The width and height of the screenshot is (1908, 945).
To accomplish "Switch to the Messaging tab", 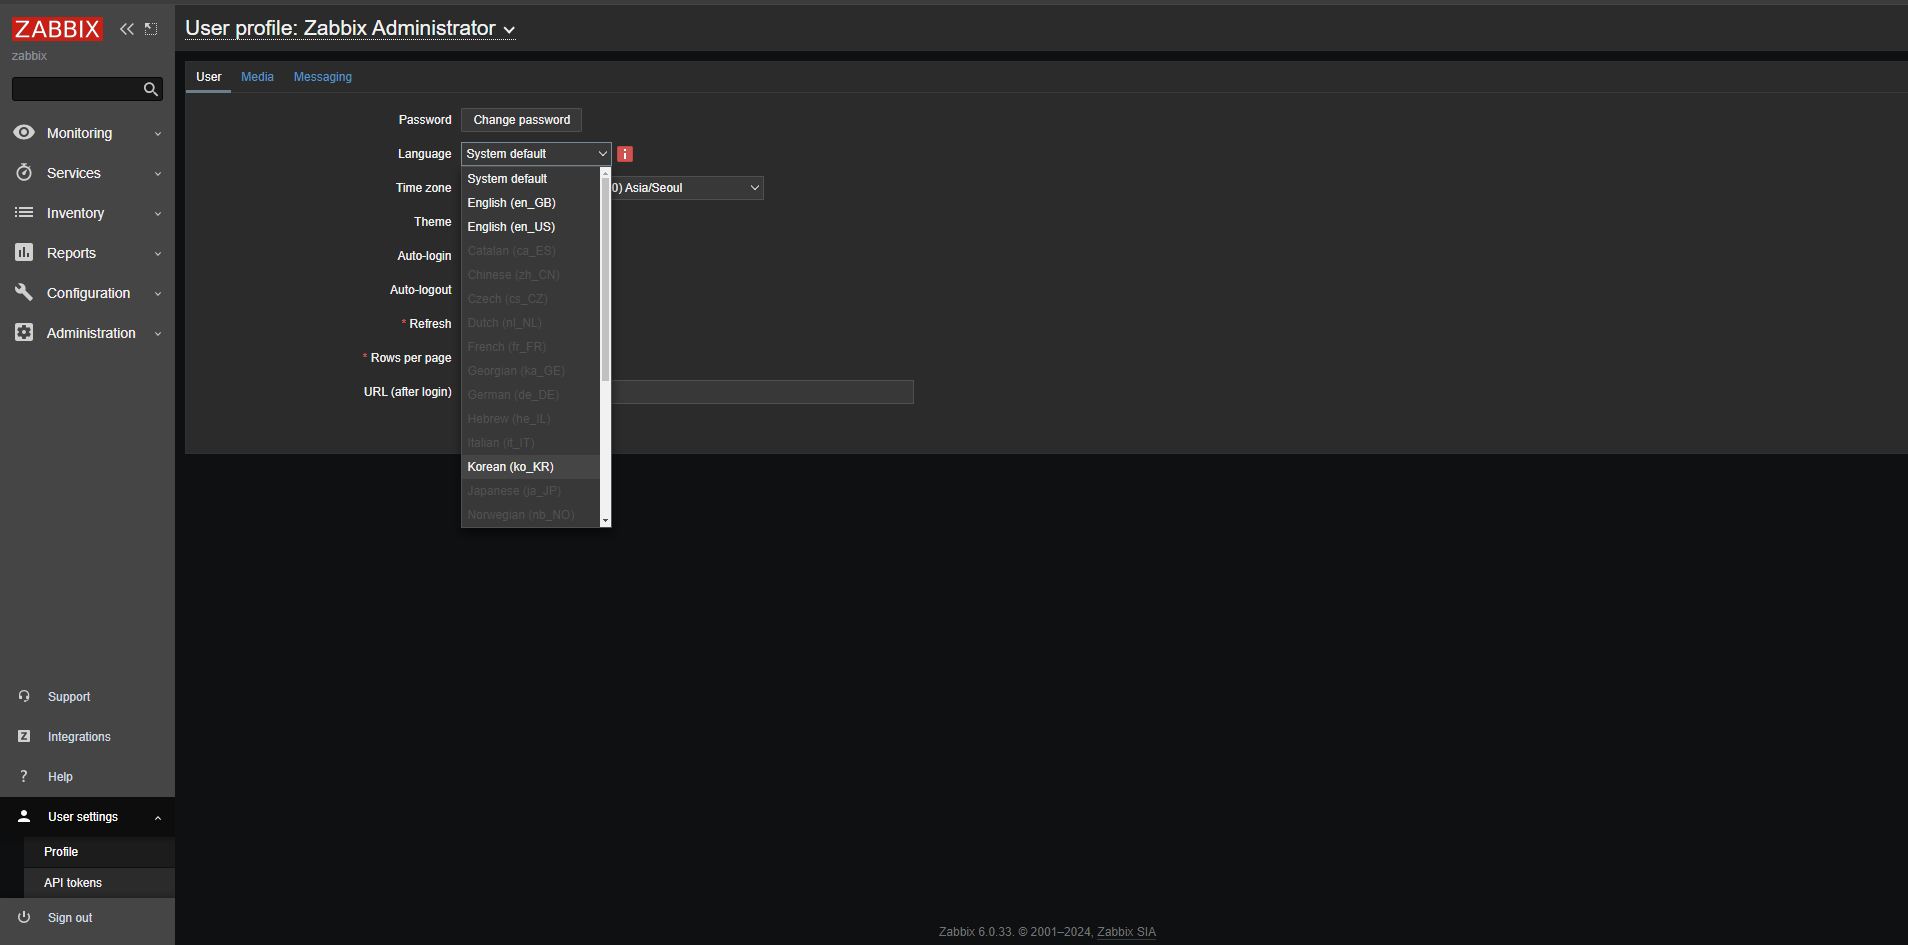I will point(322,77).
